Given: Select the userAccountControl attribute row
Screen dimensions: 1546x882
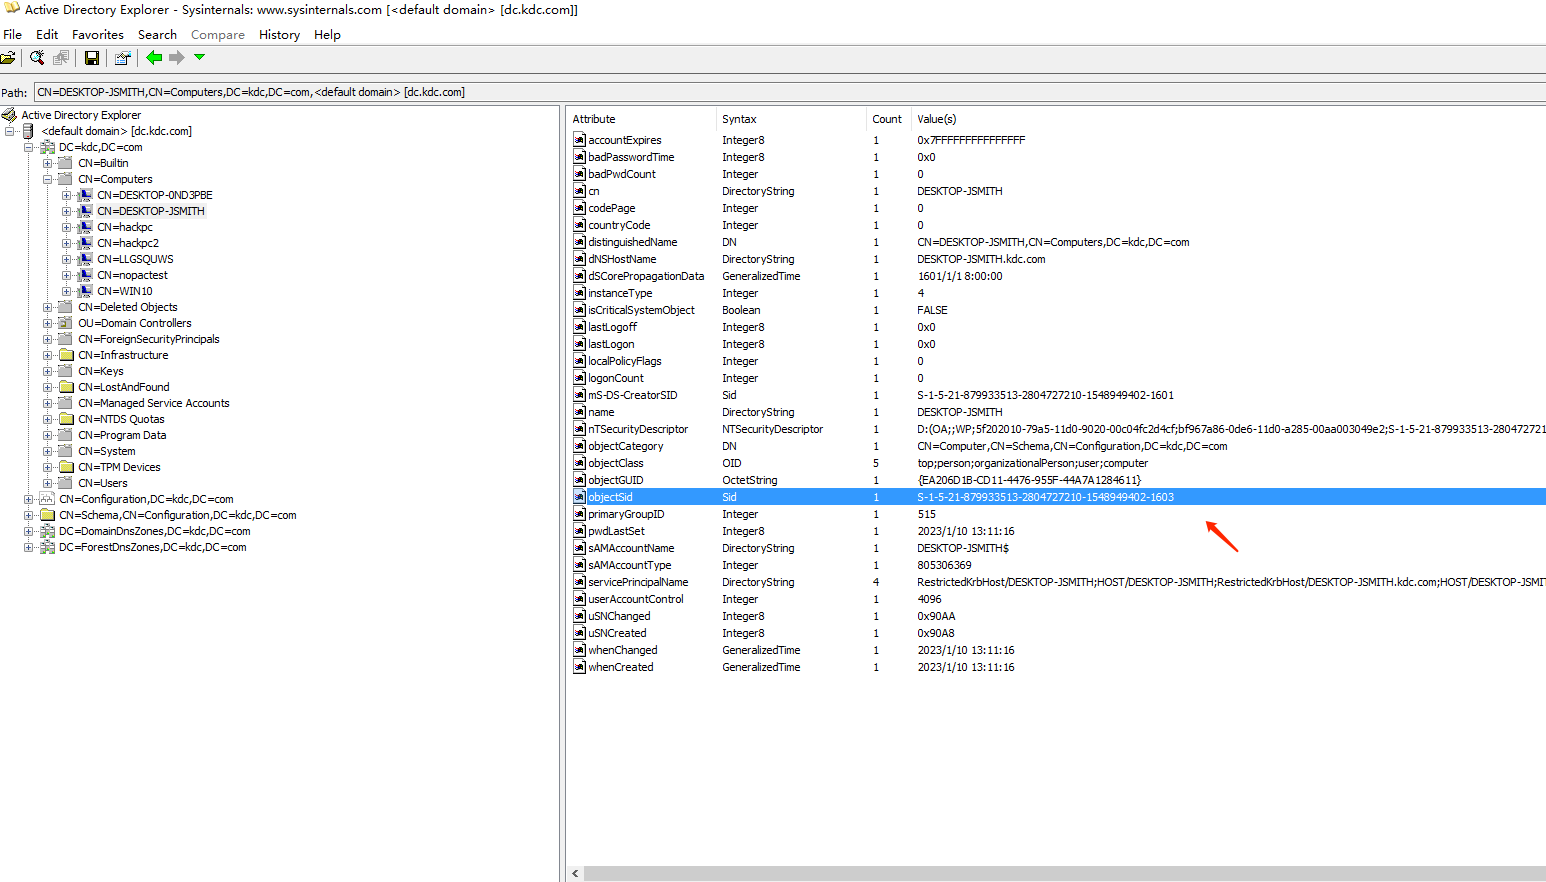Looking at the screenshot, I should pyautogui.click(x=1056, y=599).
